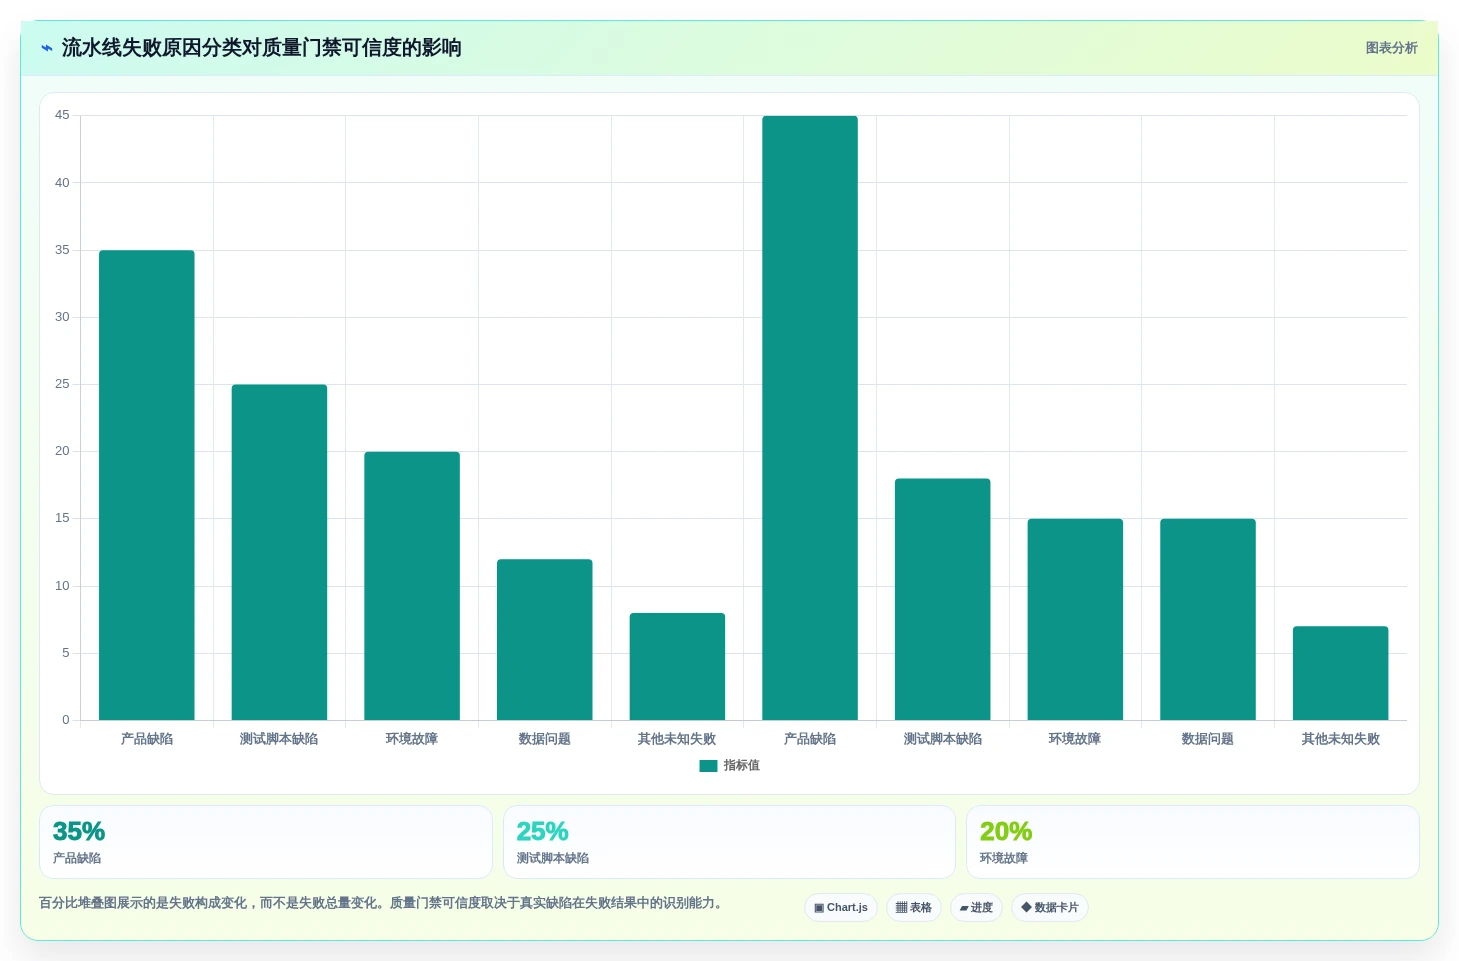Select the Chart.js tag chip
The image size is (1459, 961).
click(841, 908)
